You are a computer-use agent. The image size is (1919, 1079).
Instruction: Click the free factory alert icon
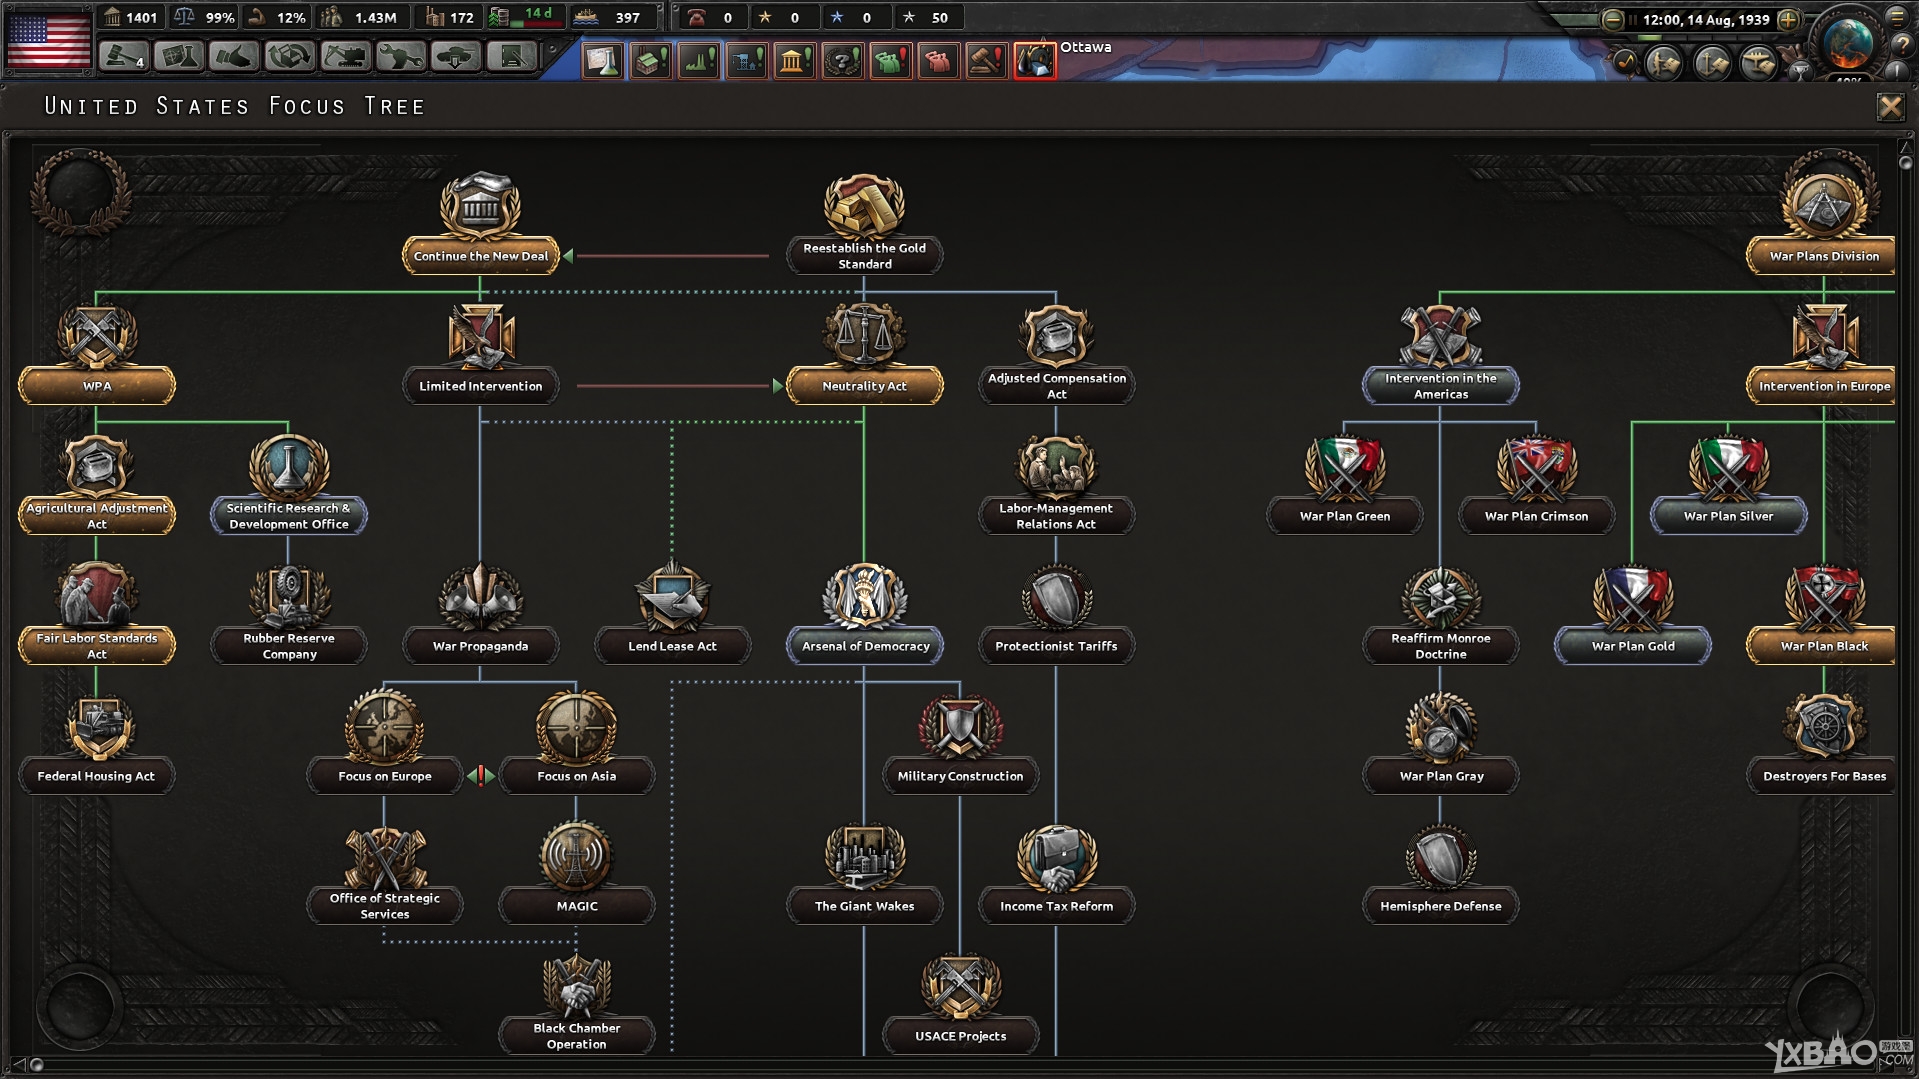[651, 60]
